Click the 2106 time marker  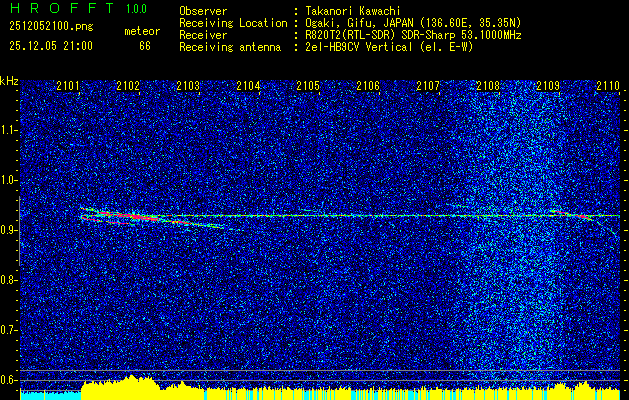pos(368,85)
